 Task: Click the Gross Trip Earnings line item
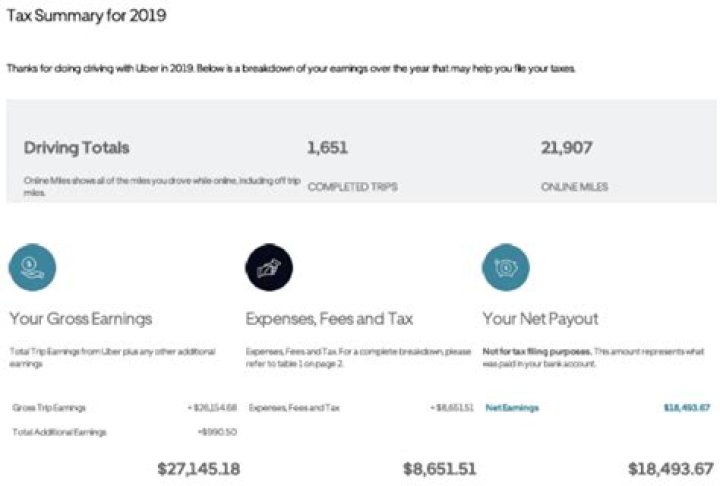[x=49, y=408]
